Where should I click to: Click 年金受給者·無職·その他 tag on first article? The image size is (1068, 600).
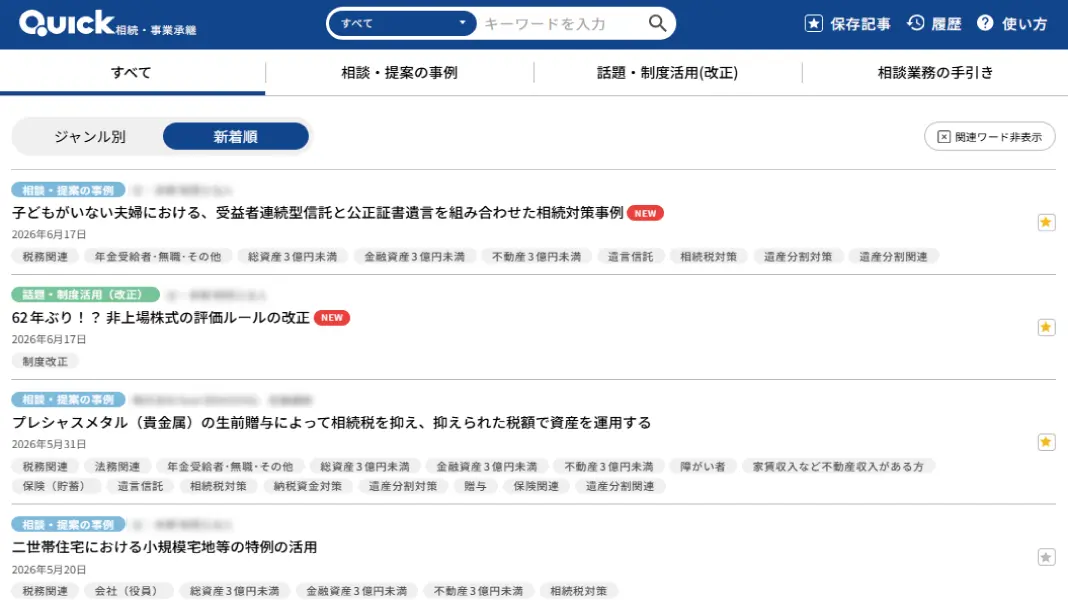158,257
